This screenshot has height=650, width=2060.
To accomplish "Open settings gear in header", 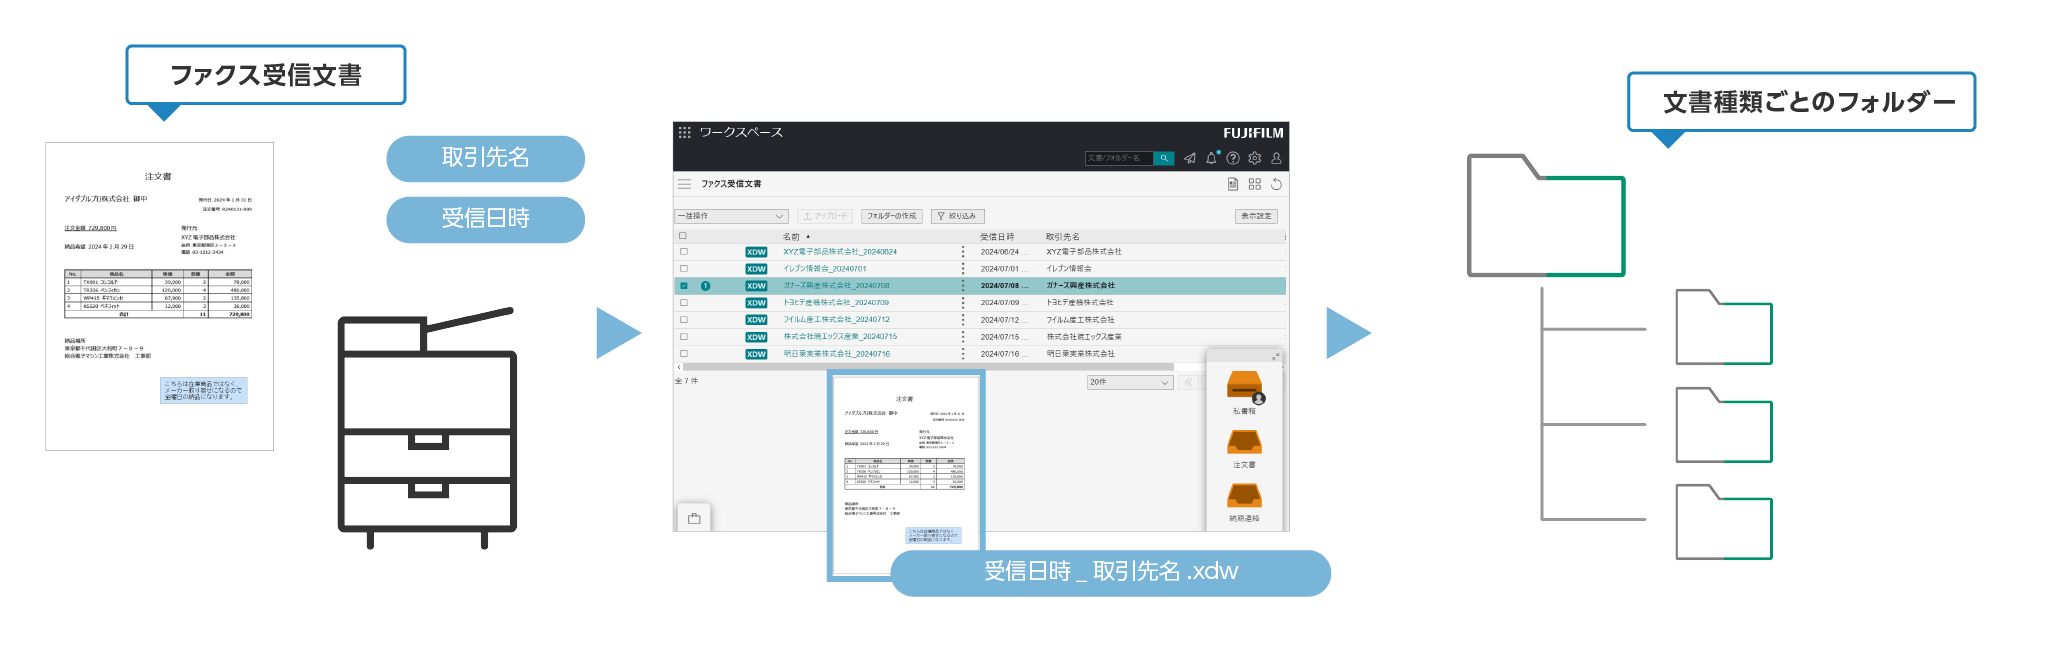I will pyautogui.click(x=1255, y=158).
